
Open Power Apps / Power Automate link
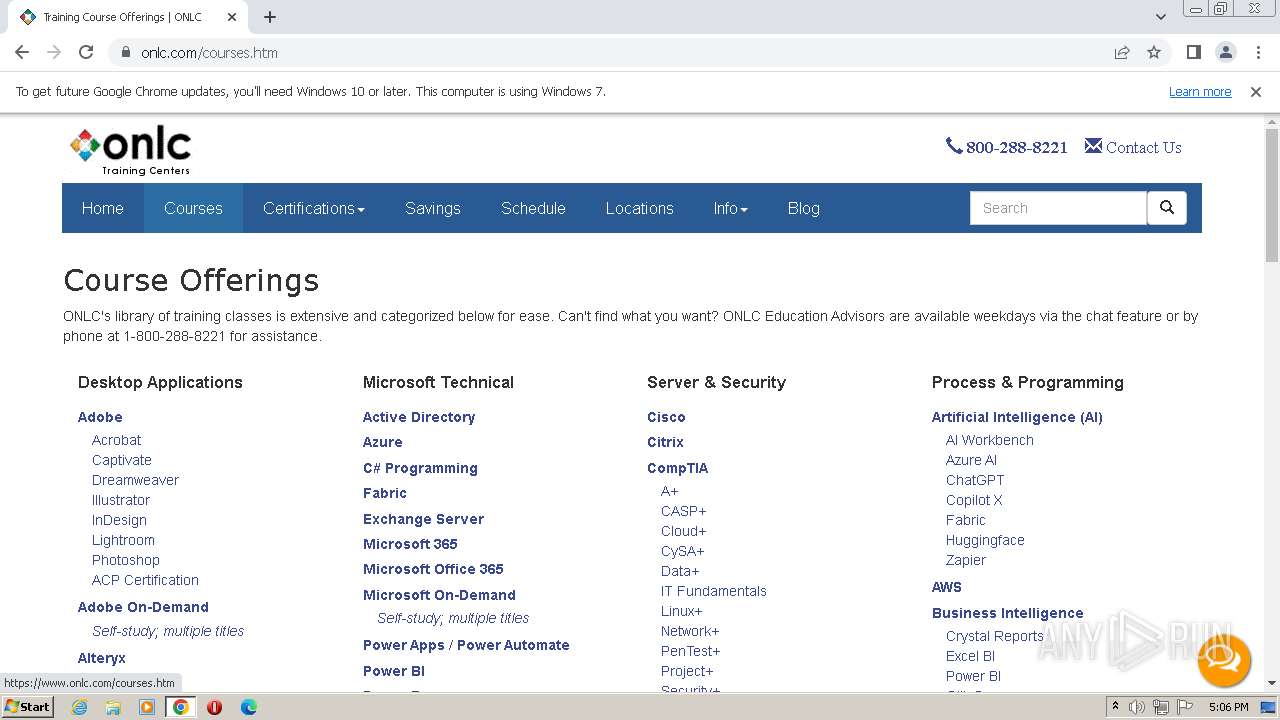466,645
